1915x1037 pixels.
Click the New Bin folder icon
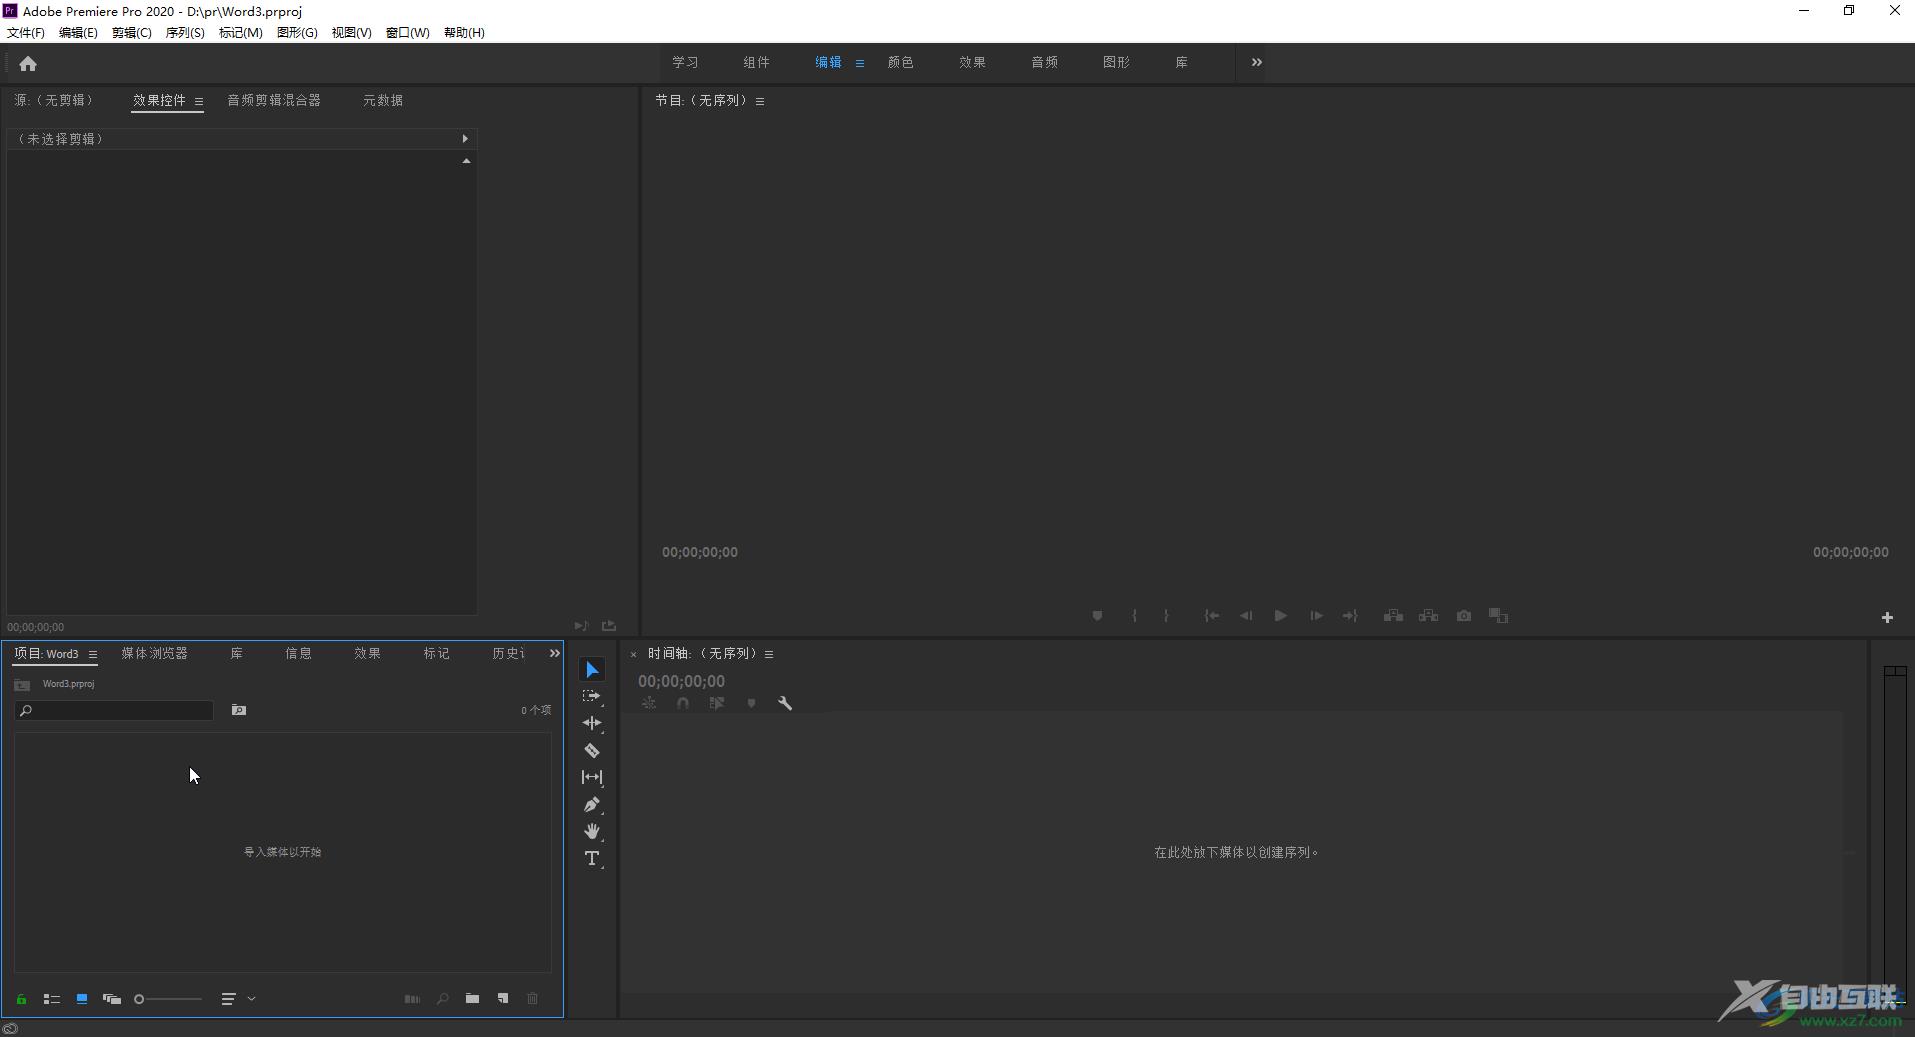[472, 998]
